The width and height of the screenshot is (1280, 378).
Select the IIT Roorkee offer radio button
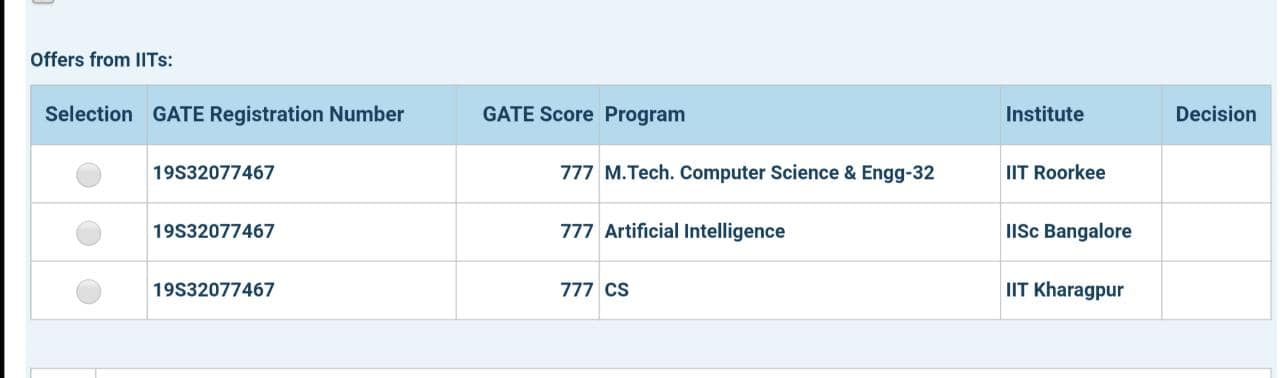[89, 174]
